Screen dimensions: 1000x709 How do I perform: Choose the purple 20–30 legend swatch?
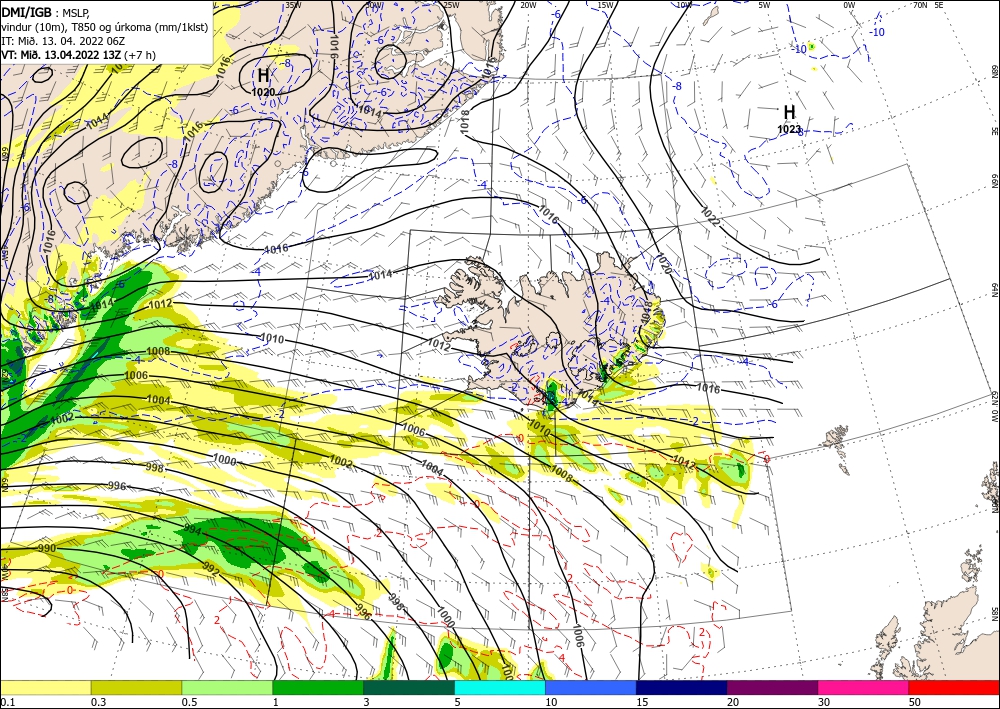(772, 687)
